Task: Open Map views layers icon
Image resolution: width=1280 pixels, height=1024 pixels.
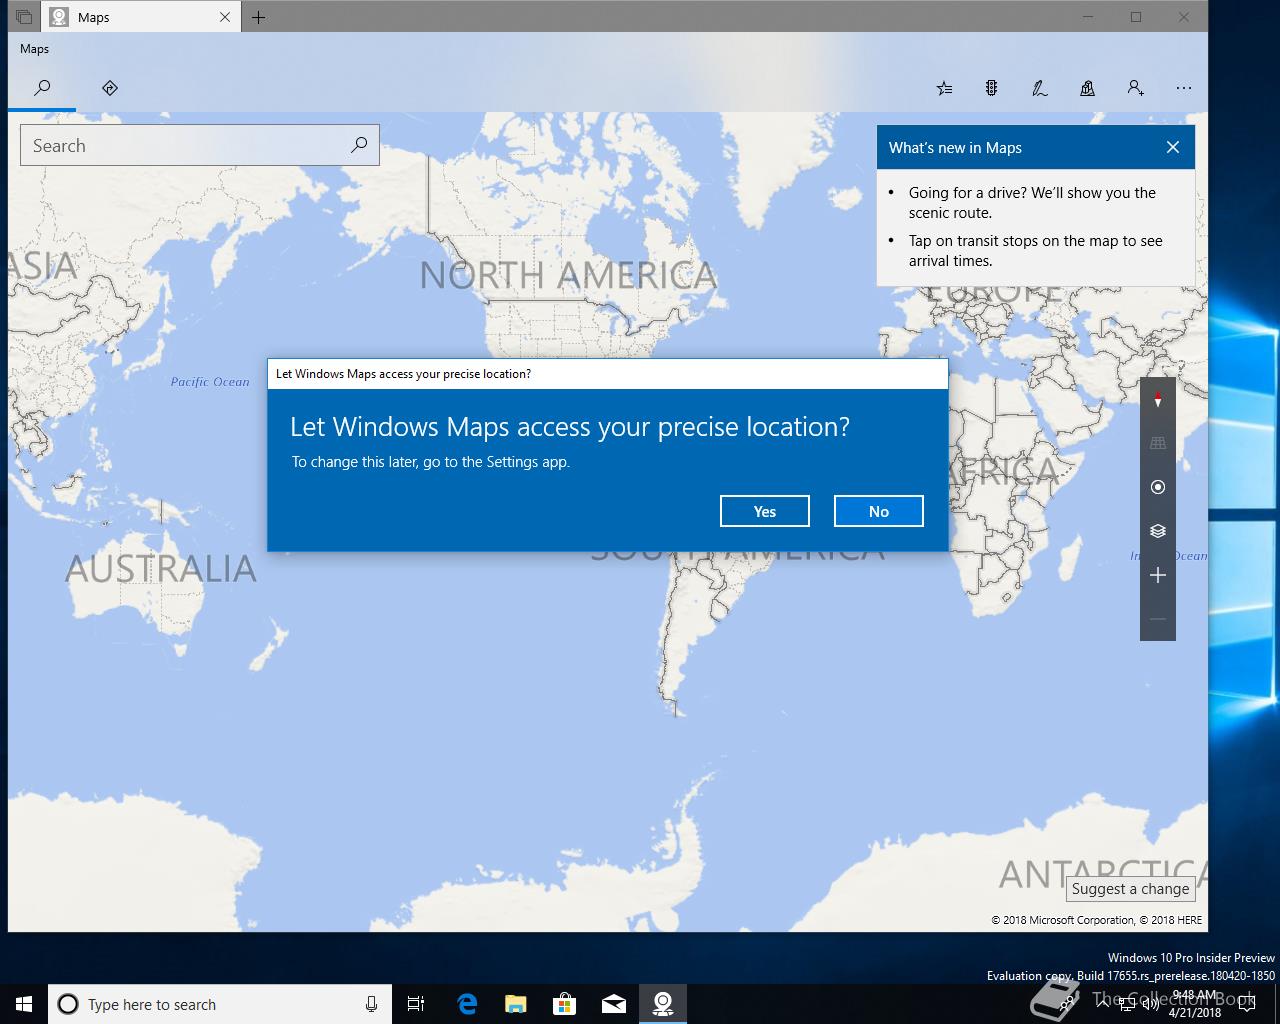Action: pyautogui.click(x=1158, y=531)
